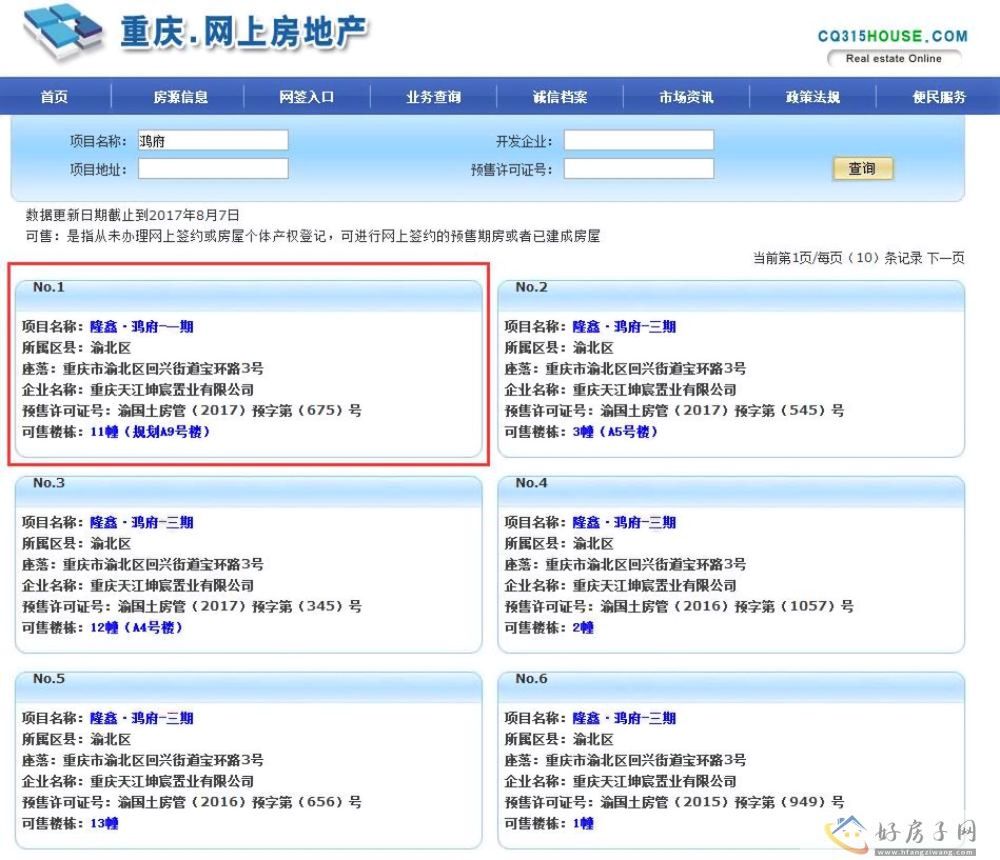The height and width of the screenshot is (860, 1000).
Task: Go to 市场资讯 menu item
Action: [x=686, y=97]
